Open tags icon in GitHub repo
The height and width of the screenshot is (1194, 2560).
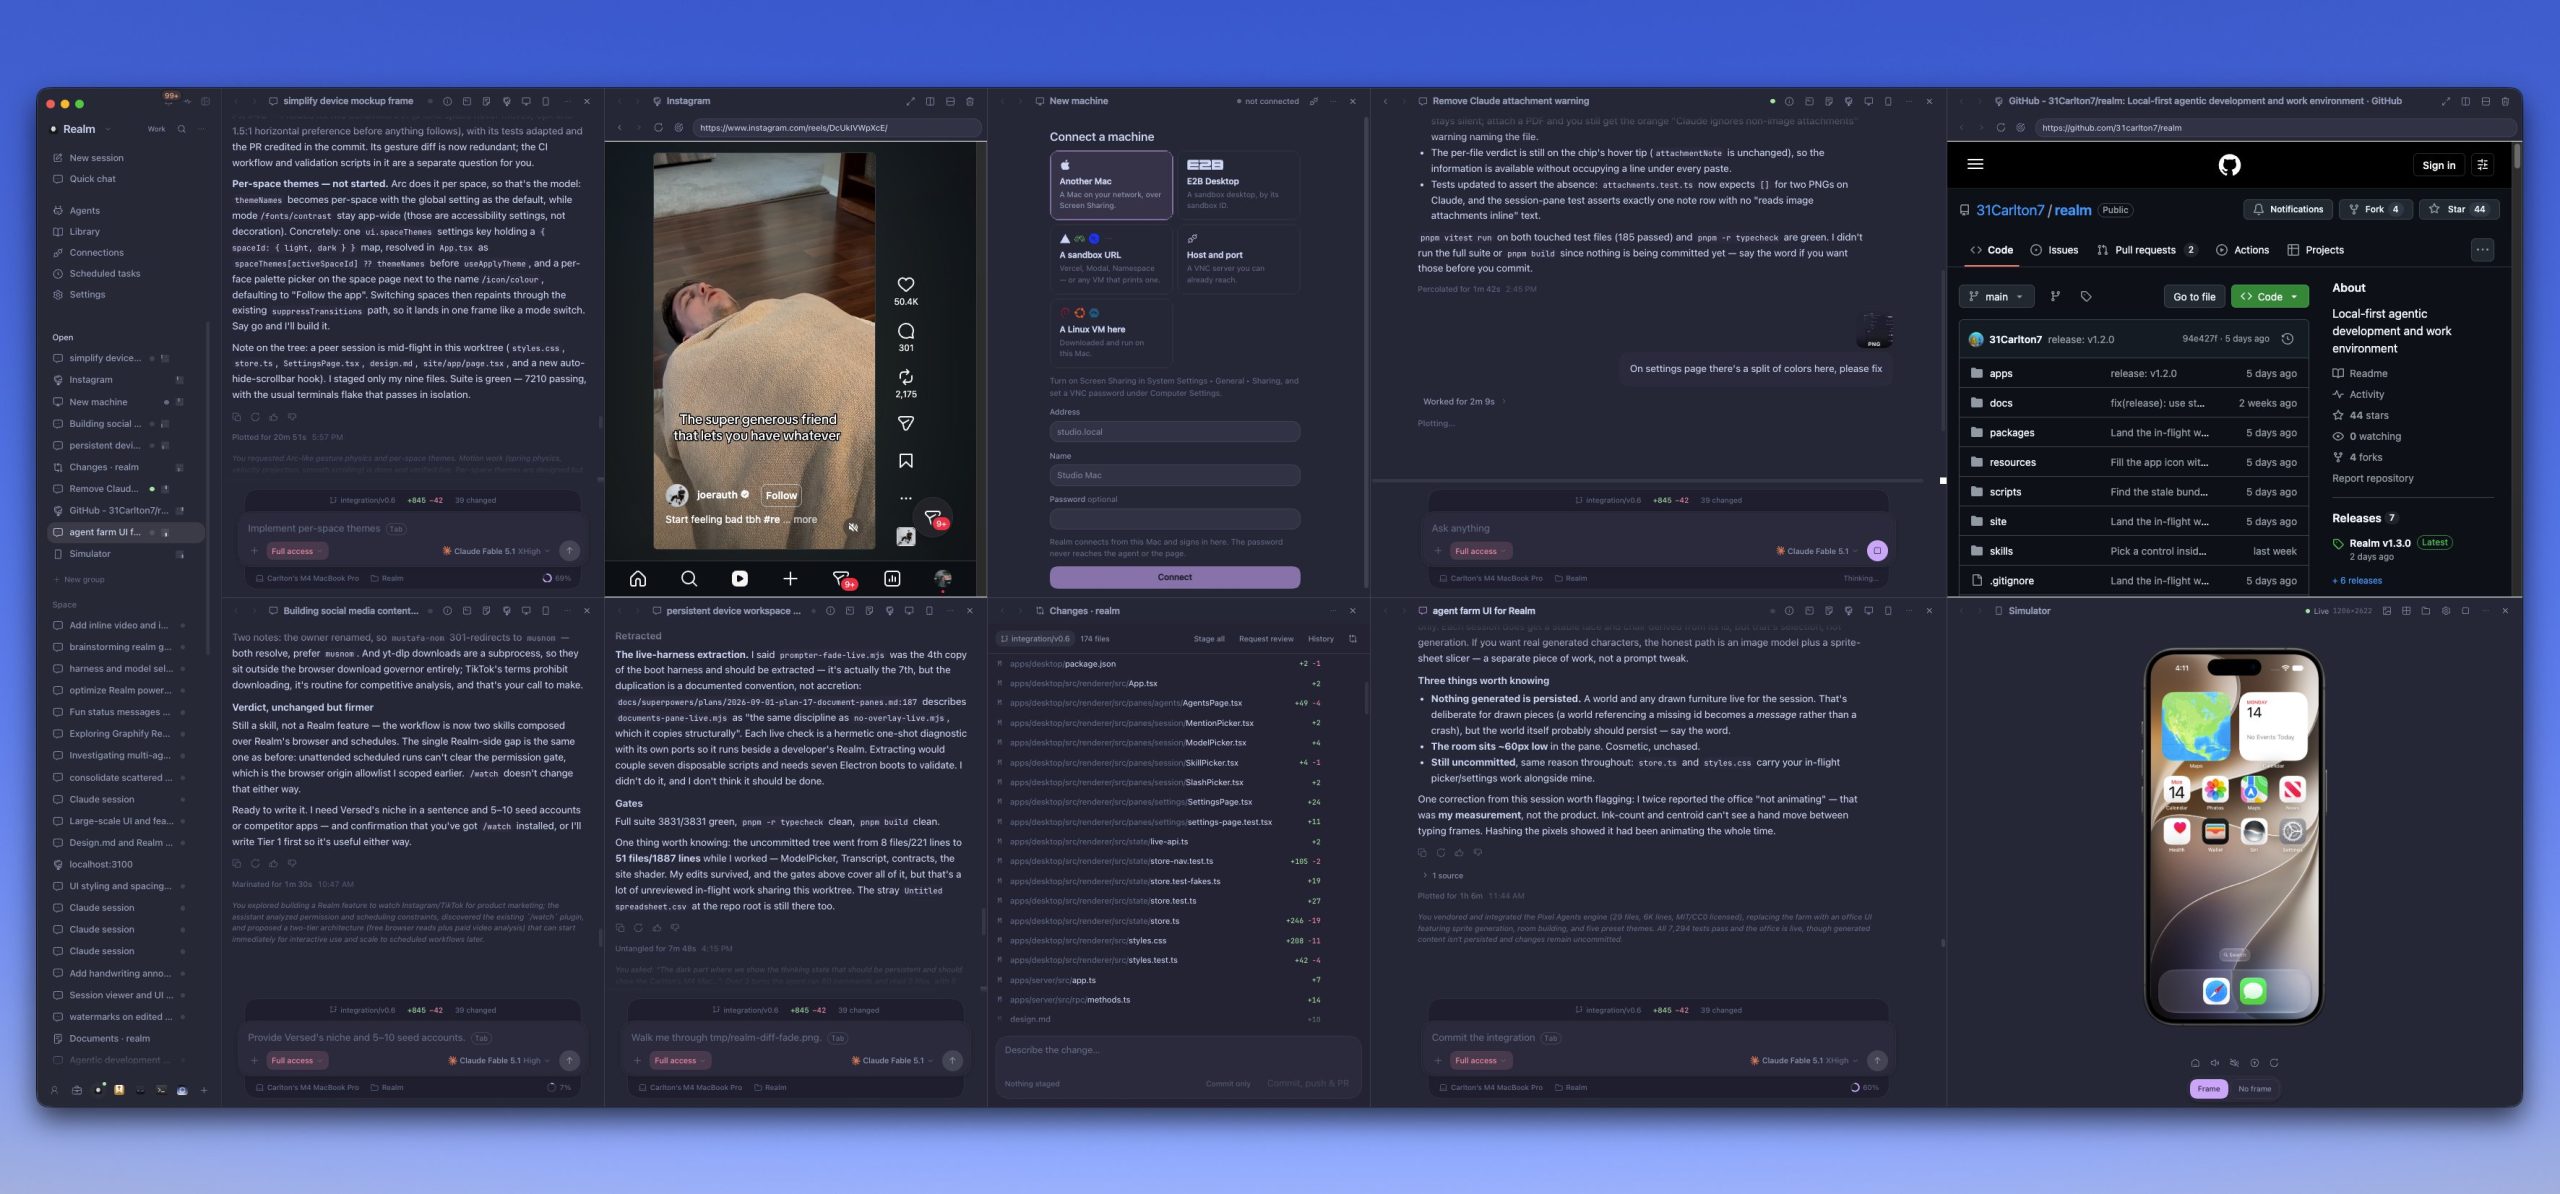pyautogui.click(x=2086, y=296)
